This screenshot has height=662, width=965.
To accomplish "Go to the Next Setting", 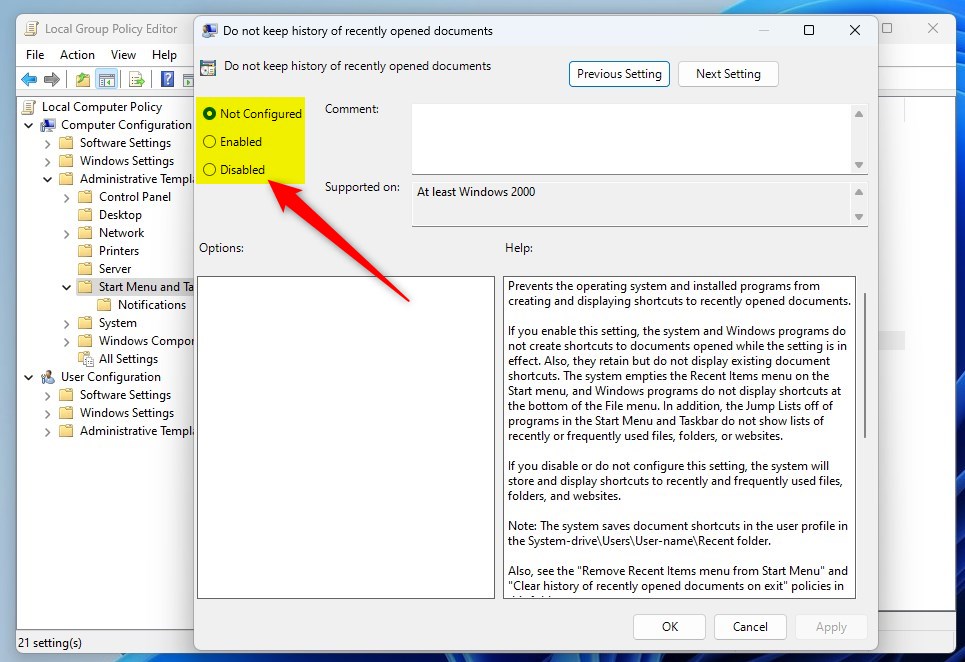I will [x=728, y=74].
